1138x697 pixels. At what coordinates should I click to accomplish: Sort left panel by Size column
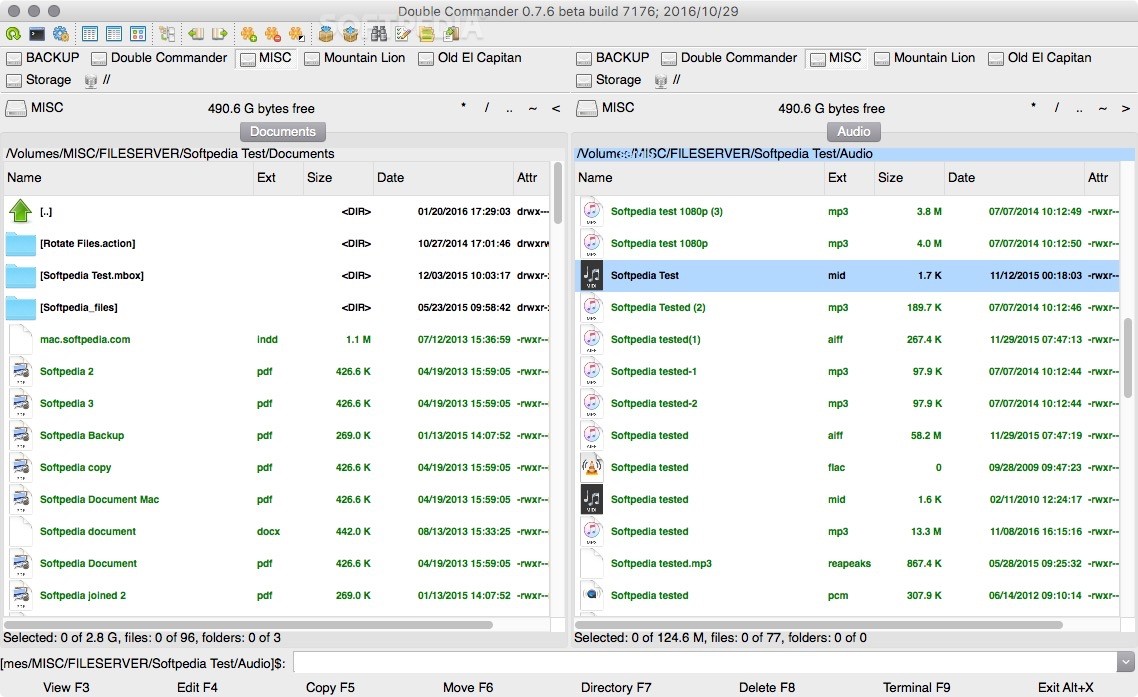click(337, 178)
